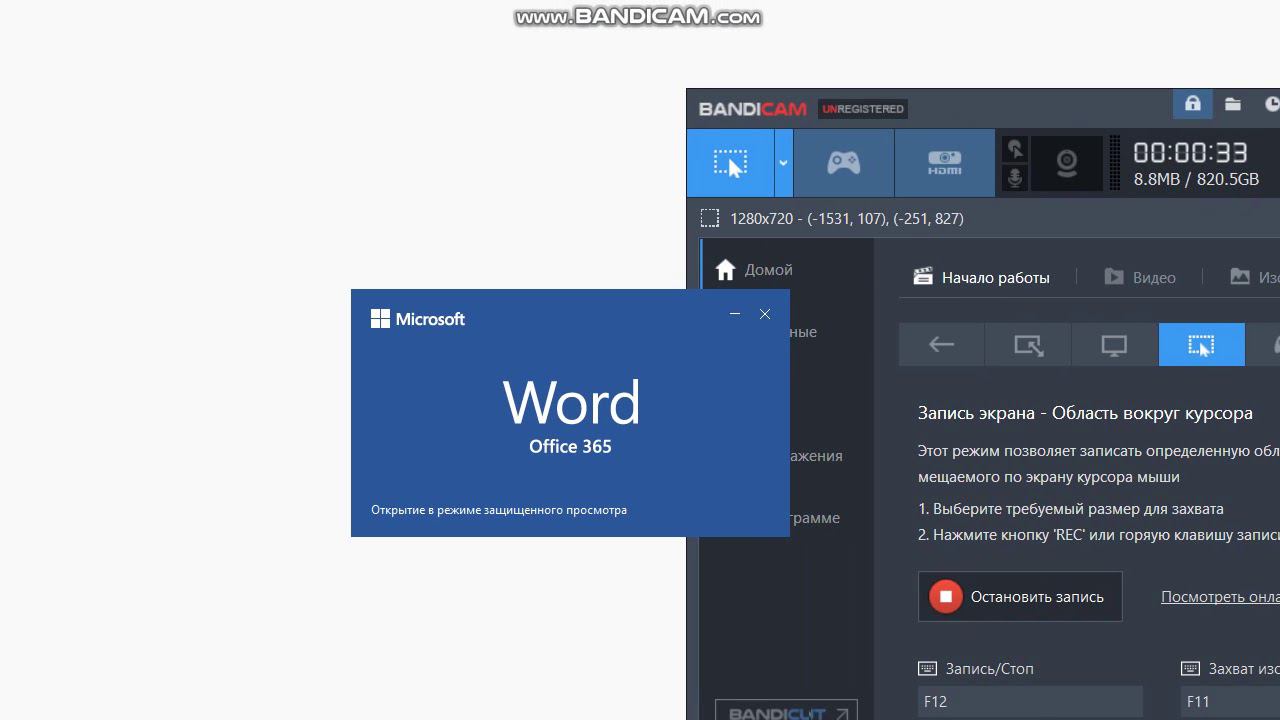
Task: Open the screen recording mode dropdown arrow
Action: 784,163
